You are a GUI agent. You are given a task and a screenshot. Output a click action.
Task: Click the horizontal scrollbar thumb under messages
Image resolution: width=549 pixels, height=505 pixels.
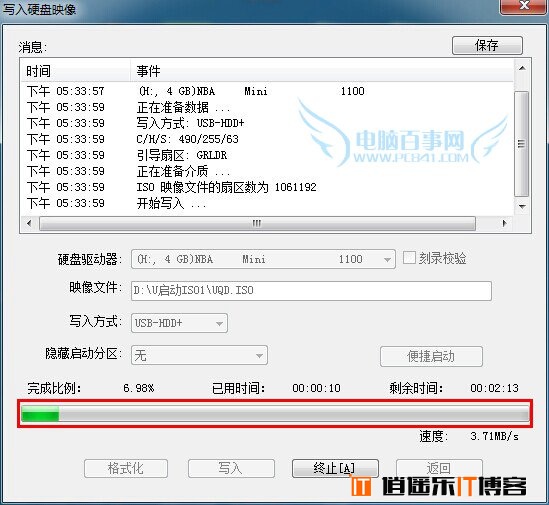[x=257, y=223]
